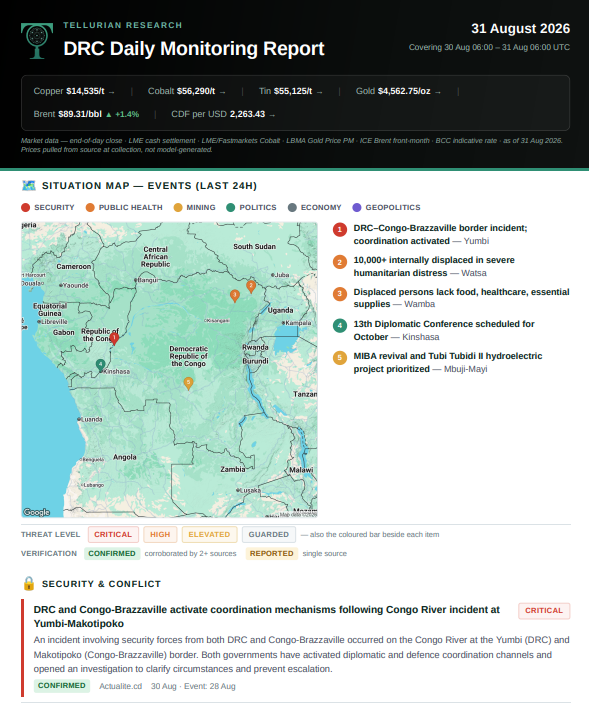The width and height of the screenshot is (589, 709).
Task: Click the SECURITY legend label
Action: point(54,208)
